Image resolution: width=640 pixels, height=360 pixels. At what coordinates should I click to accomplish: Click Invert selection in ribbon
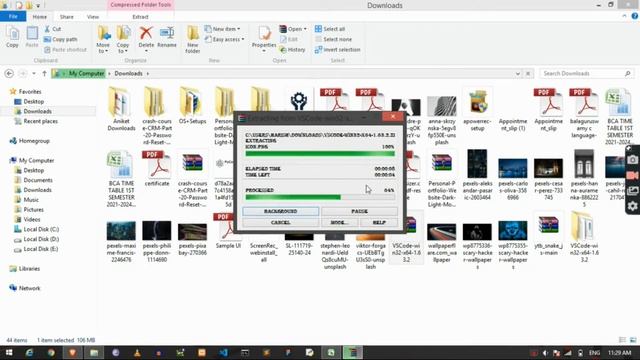(338, 49)
